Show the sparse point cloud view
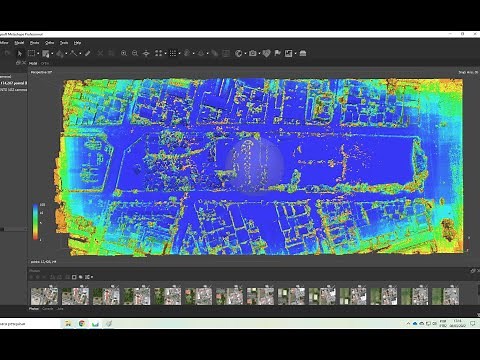The width and height of the screenshot is (480, 360). click(x=159, y=53)
